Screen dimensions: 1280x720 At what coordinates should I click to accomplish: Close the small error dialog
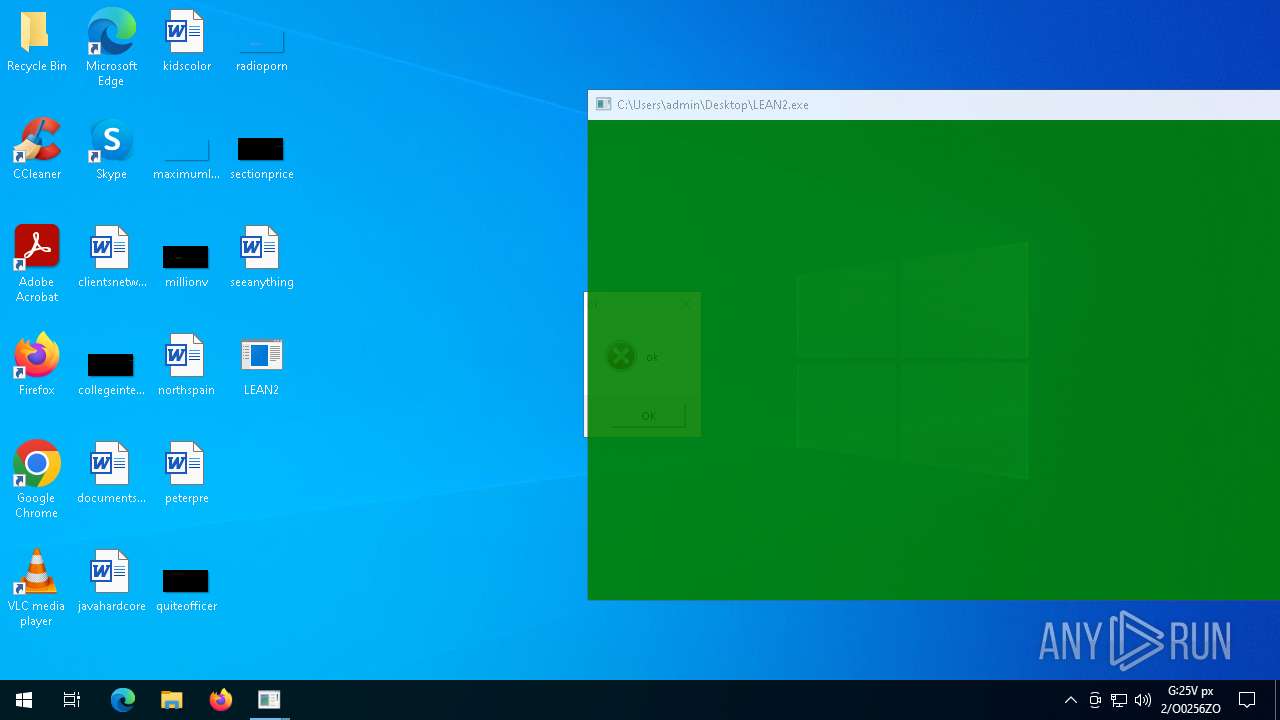point(685,304)
